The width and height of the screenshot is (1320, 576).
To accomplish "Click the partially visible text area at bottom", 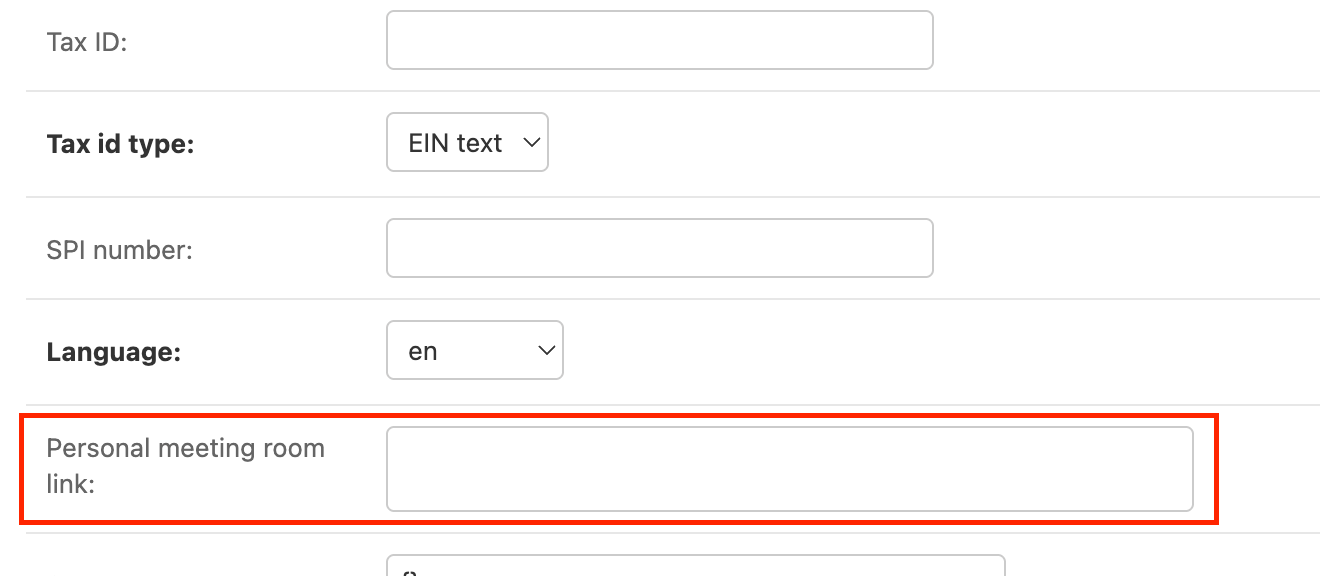I will coord(695,567).
